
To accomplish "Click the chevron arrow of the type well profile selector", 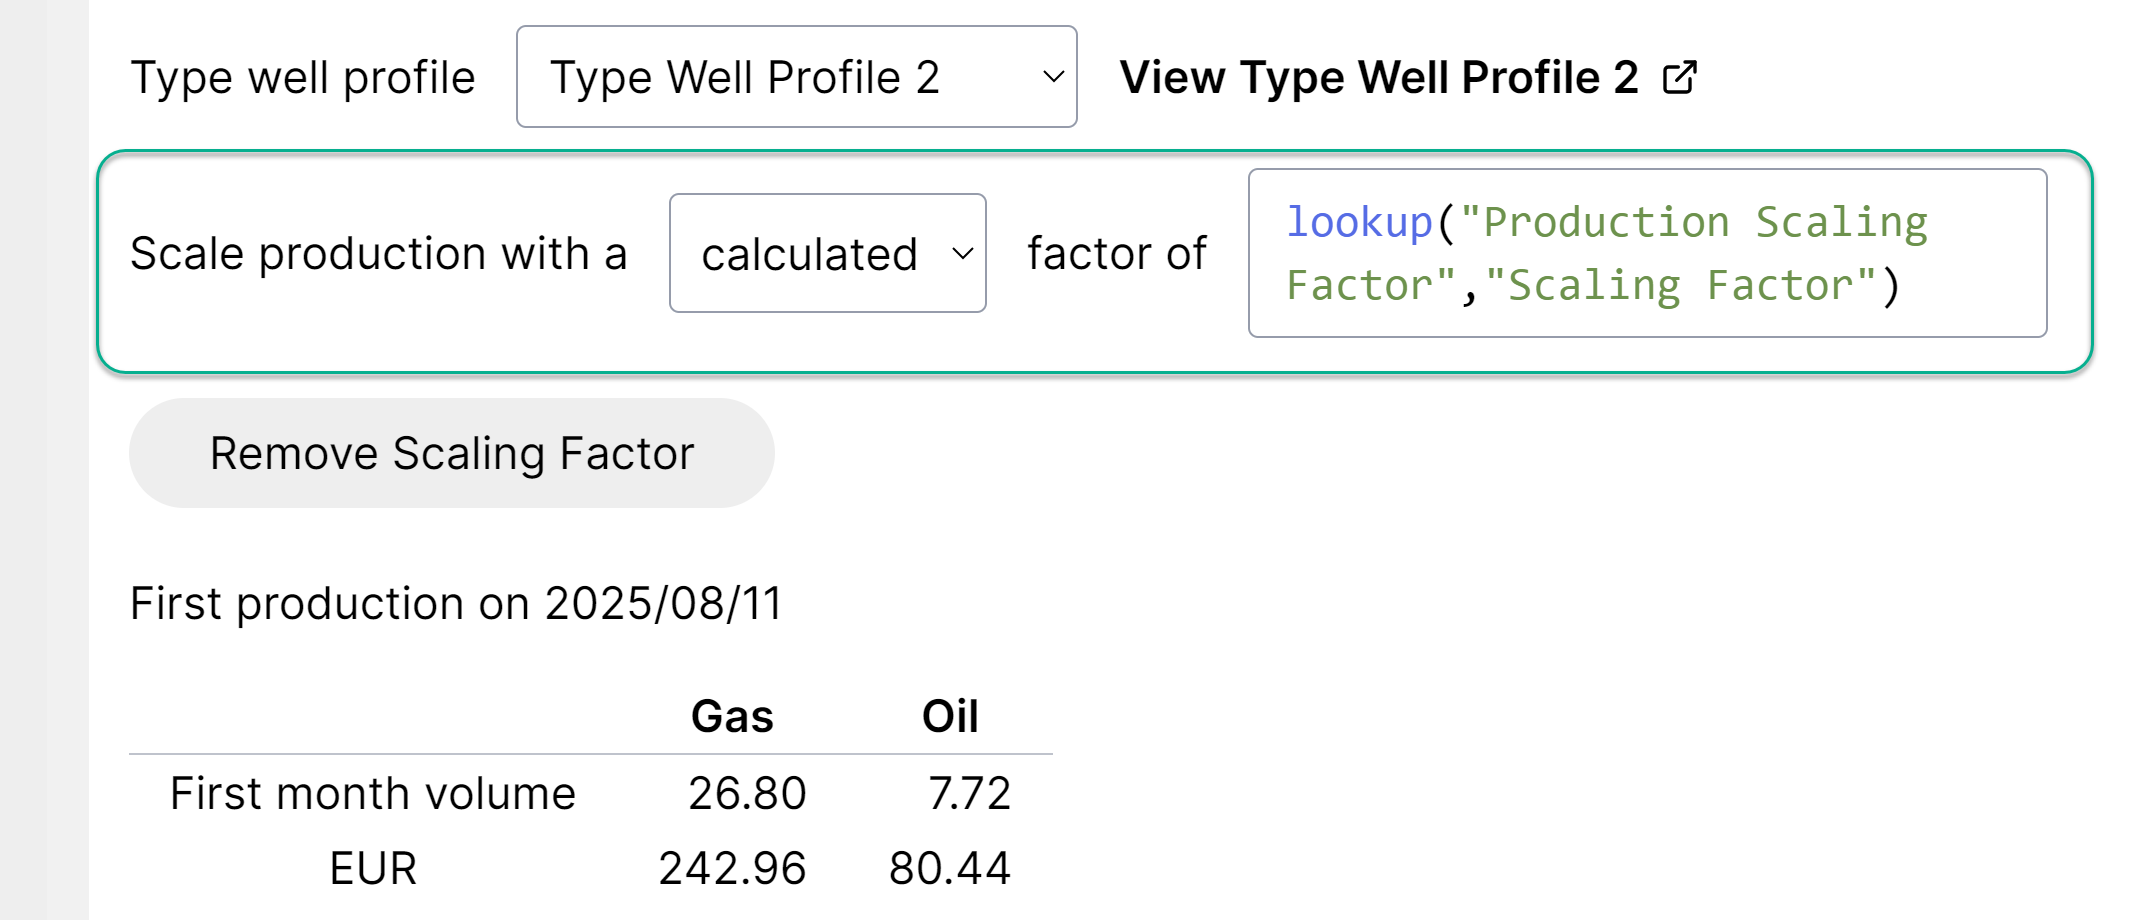I will (x=1052, y=77).
